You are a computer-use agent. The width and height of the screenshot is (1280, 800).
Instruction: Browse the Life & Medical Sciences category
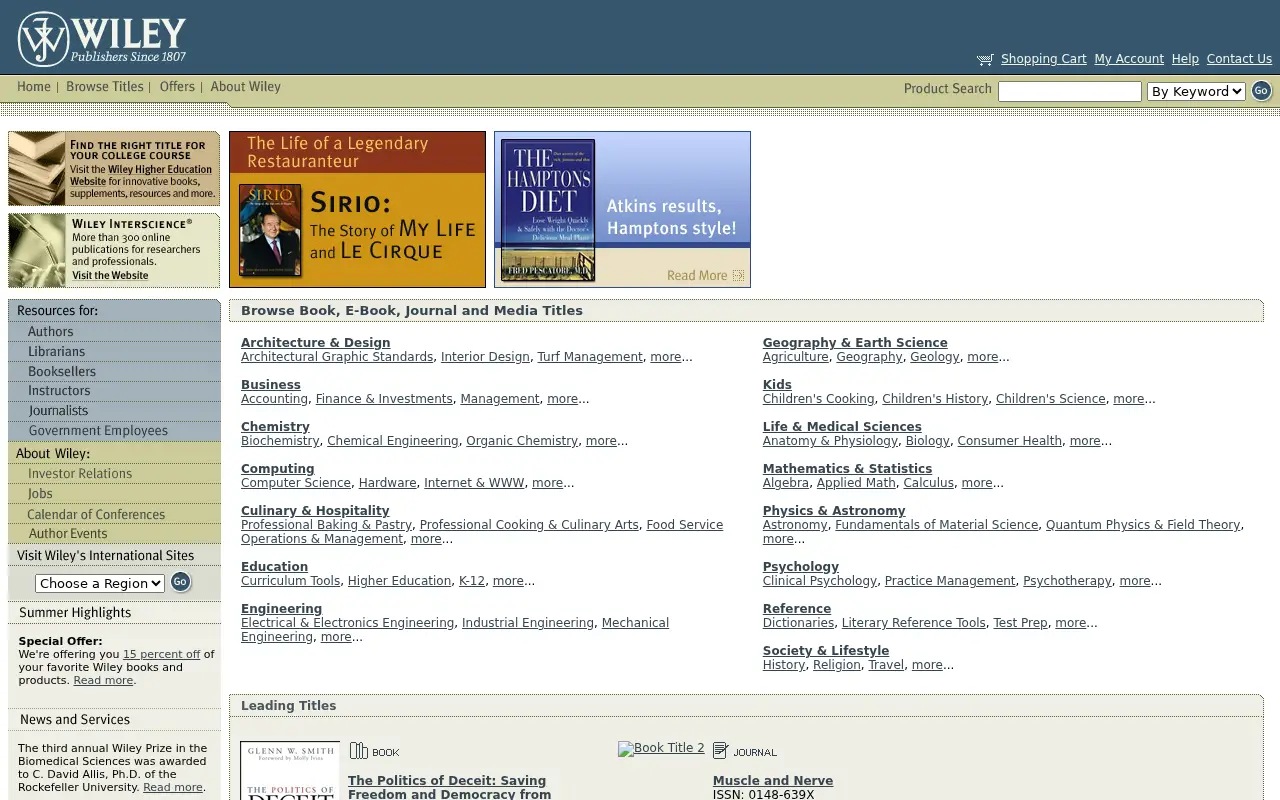pyautogui.click(x=842, y=427)
